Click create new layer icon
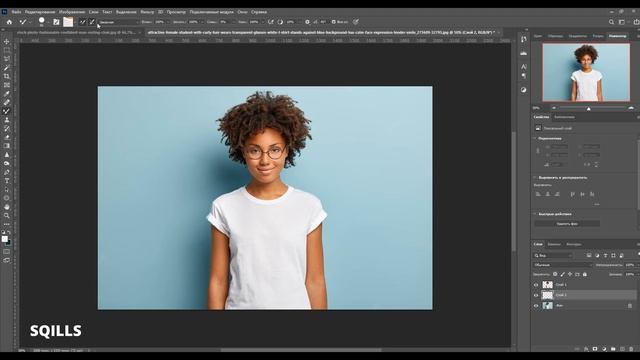 coord(622,349)
